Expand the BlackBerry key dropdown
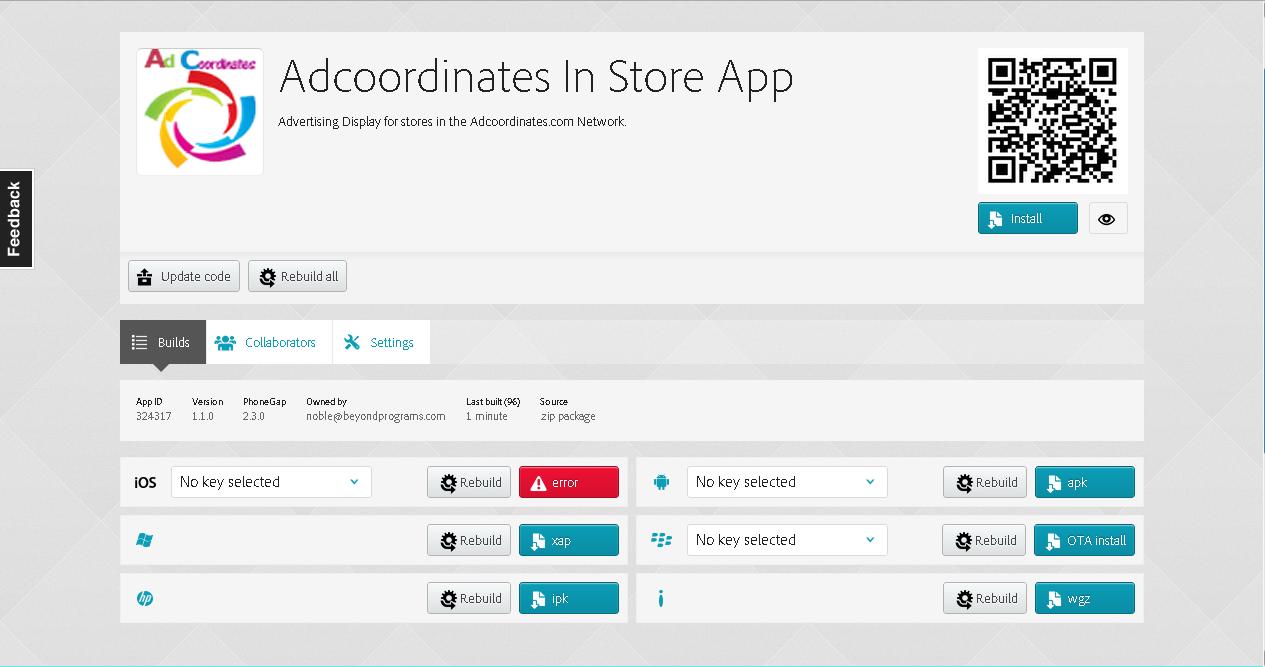This screenshot has width=1265, height=667. point(787,540)
